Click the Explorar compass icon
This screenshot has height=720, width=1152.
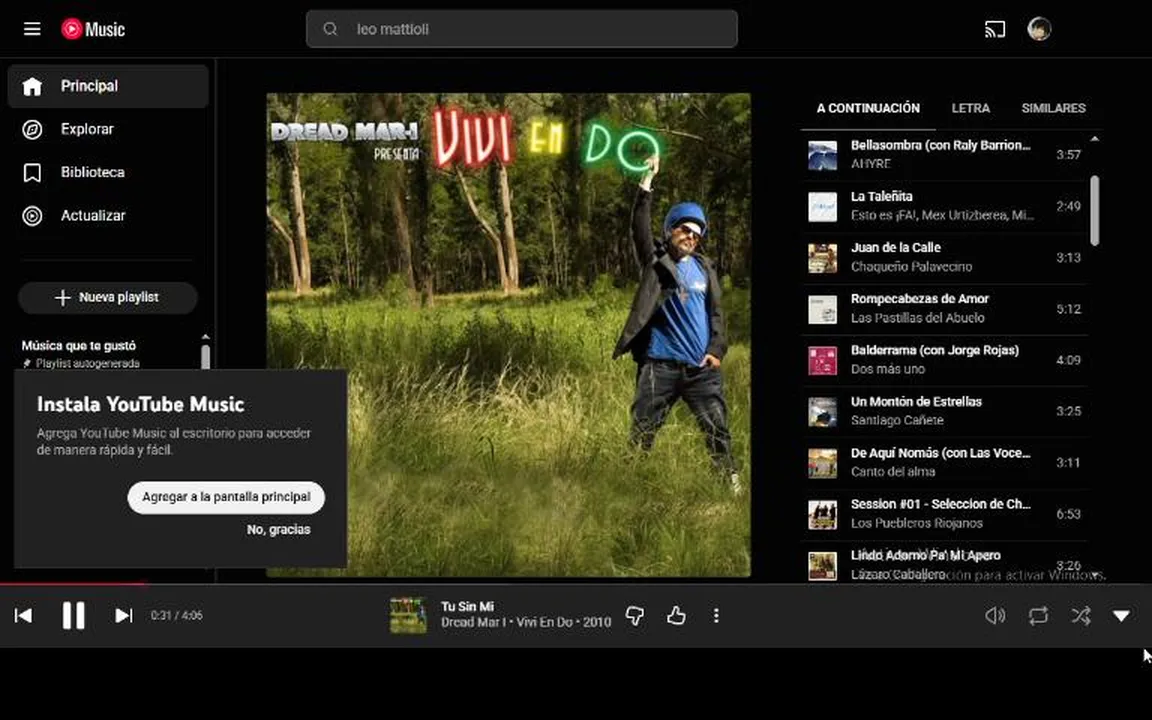[32, 130]
